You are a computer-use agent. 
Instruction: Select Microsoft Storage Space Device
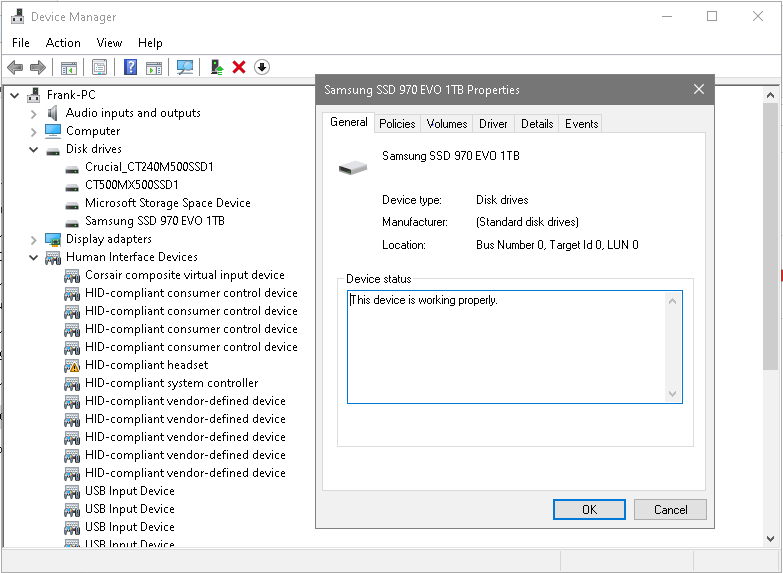(167, 203)
